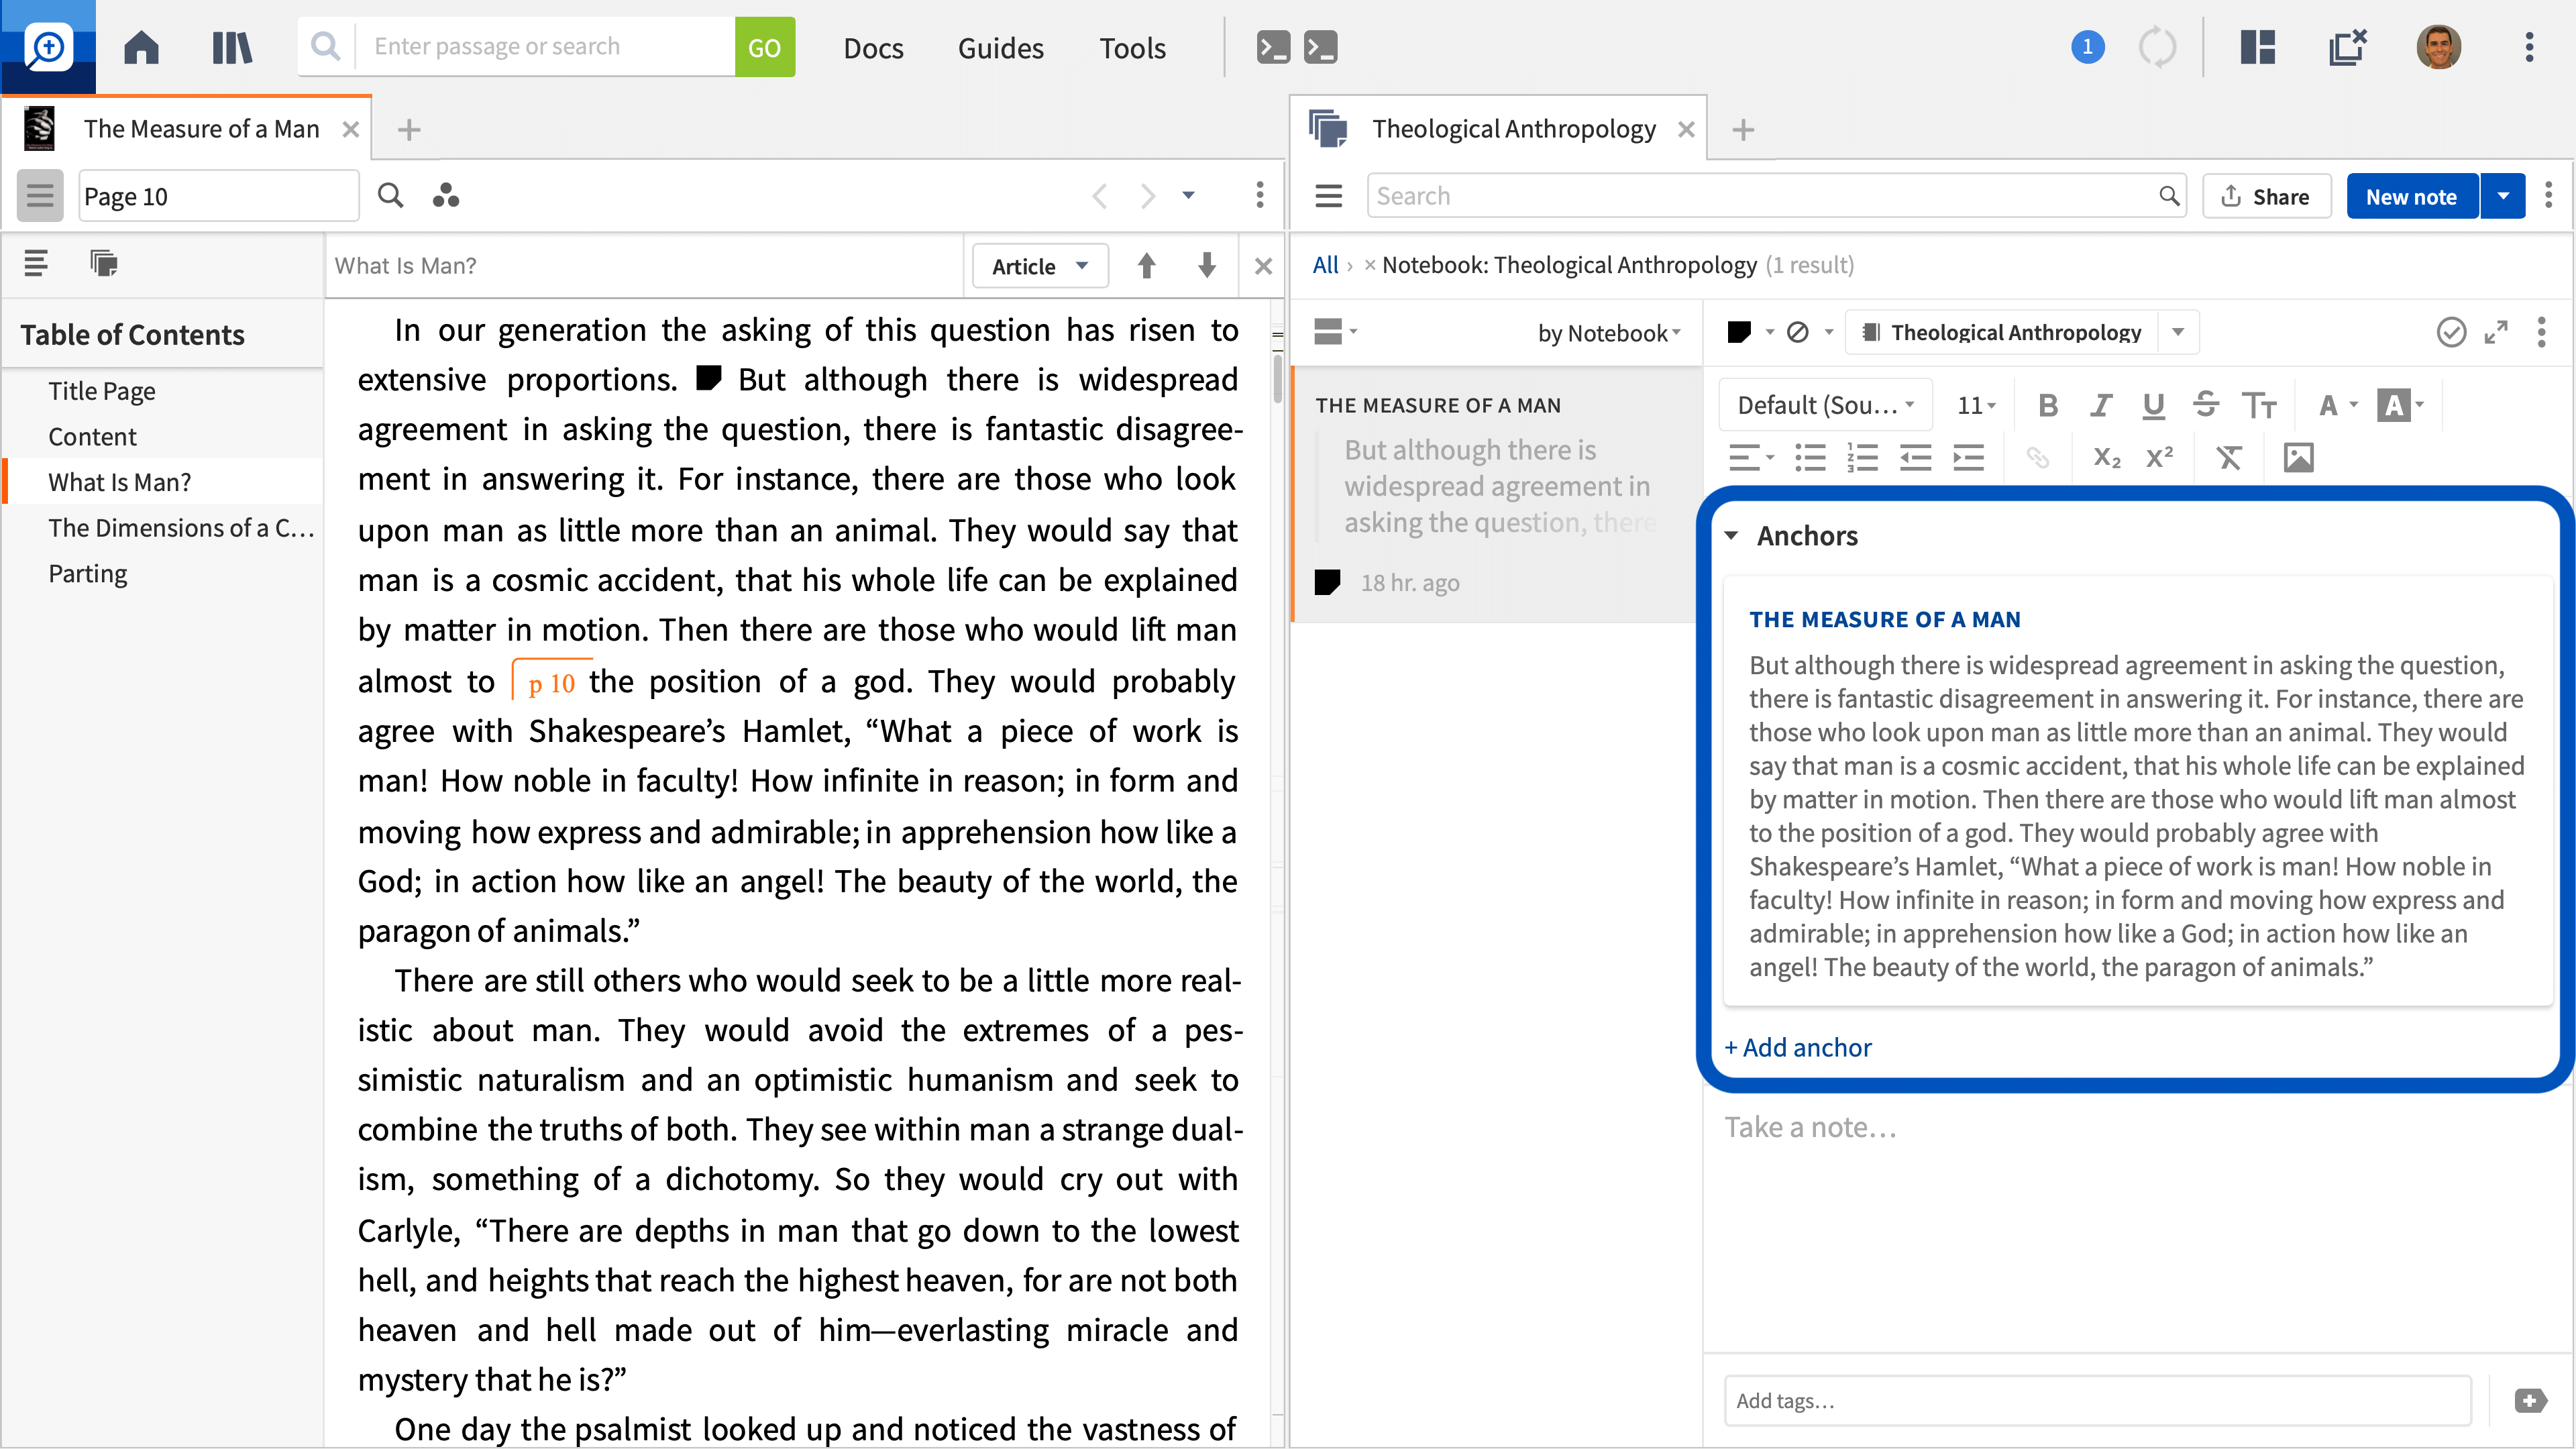Jump to next article with down arrow
This screenshot has width=2576, height=1449.
(x=1207, y=265)
